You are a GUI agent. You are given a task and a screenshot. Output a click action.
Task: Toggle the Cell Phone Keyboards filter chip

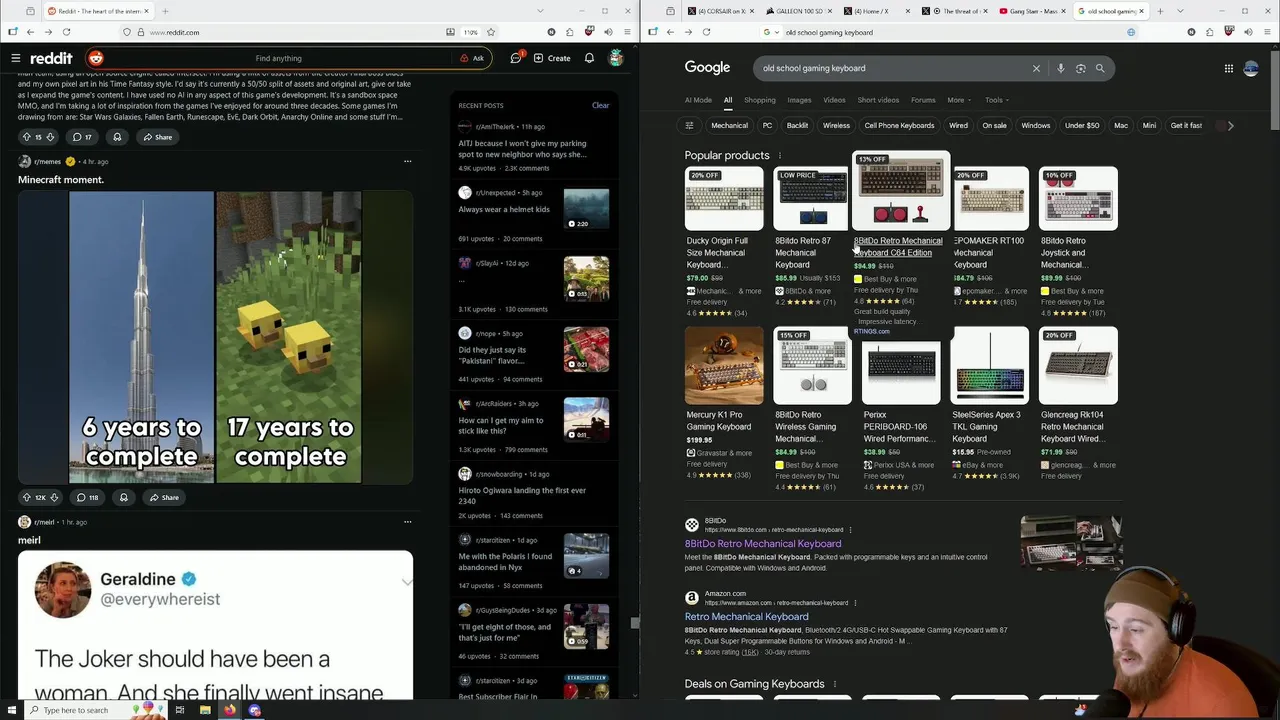tap(899, 125)
